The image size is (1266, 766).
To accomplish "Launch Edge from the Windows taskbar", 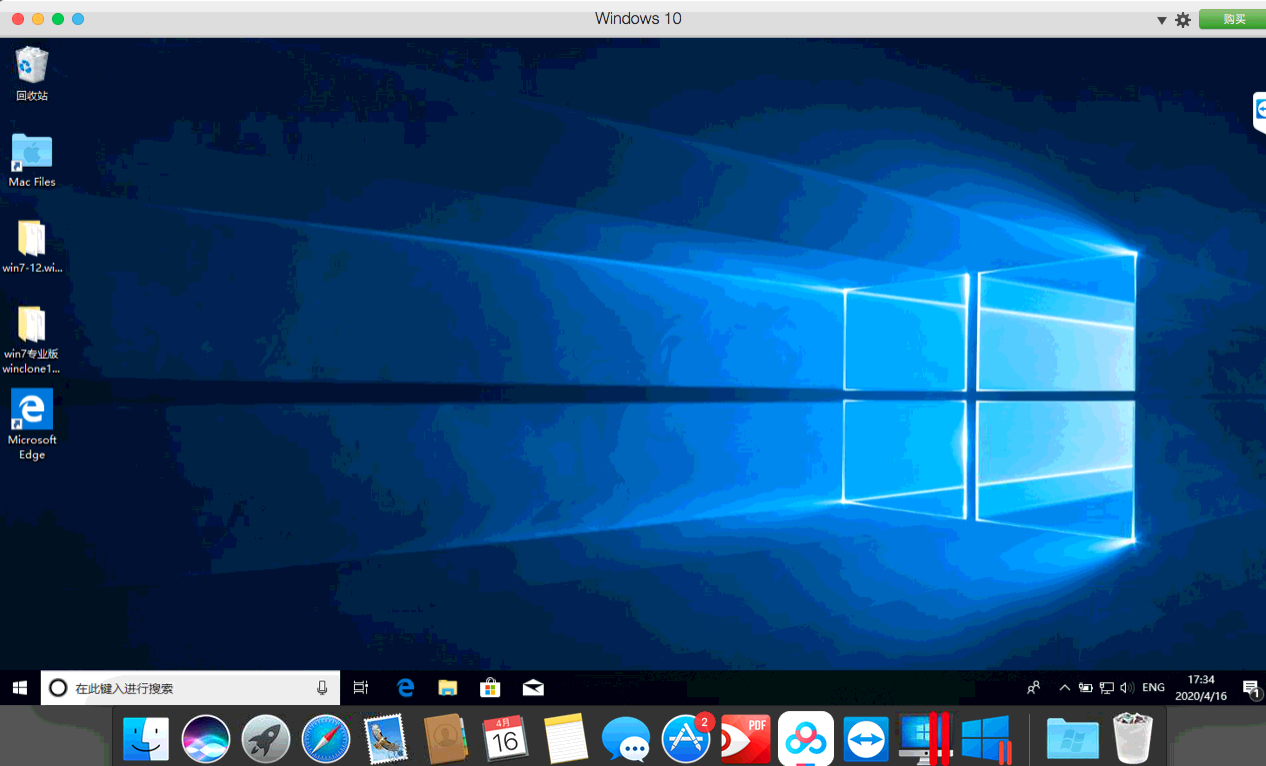I will click(x=405, y=688).
